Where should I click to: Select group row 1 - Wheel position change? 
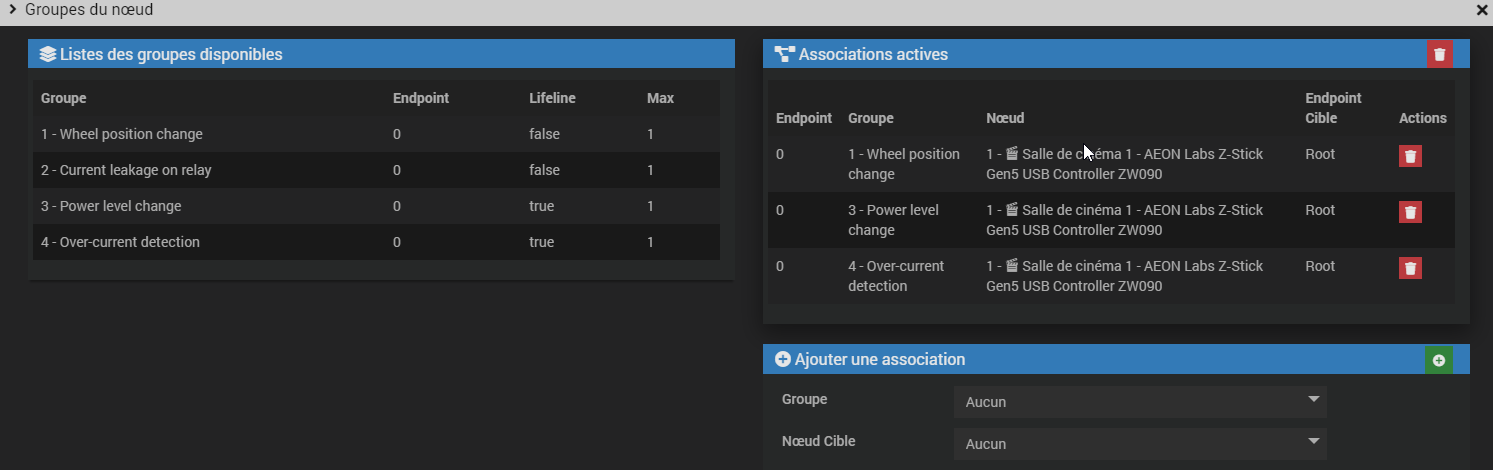(121, 134)
